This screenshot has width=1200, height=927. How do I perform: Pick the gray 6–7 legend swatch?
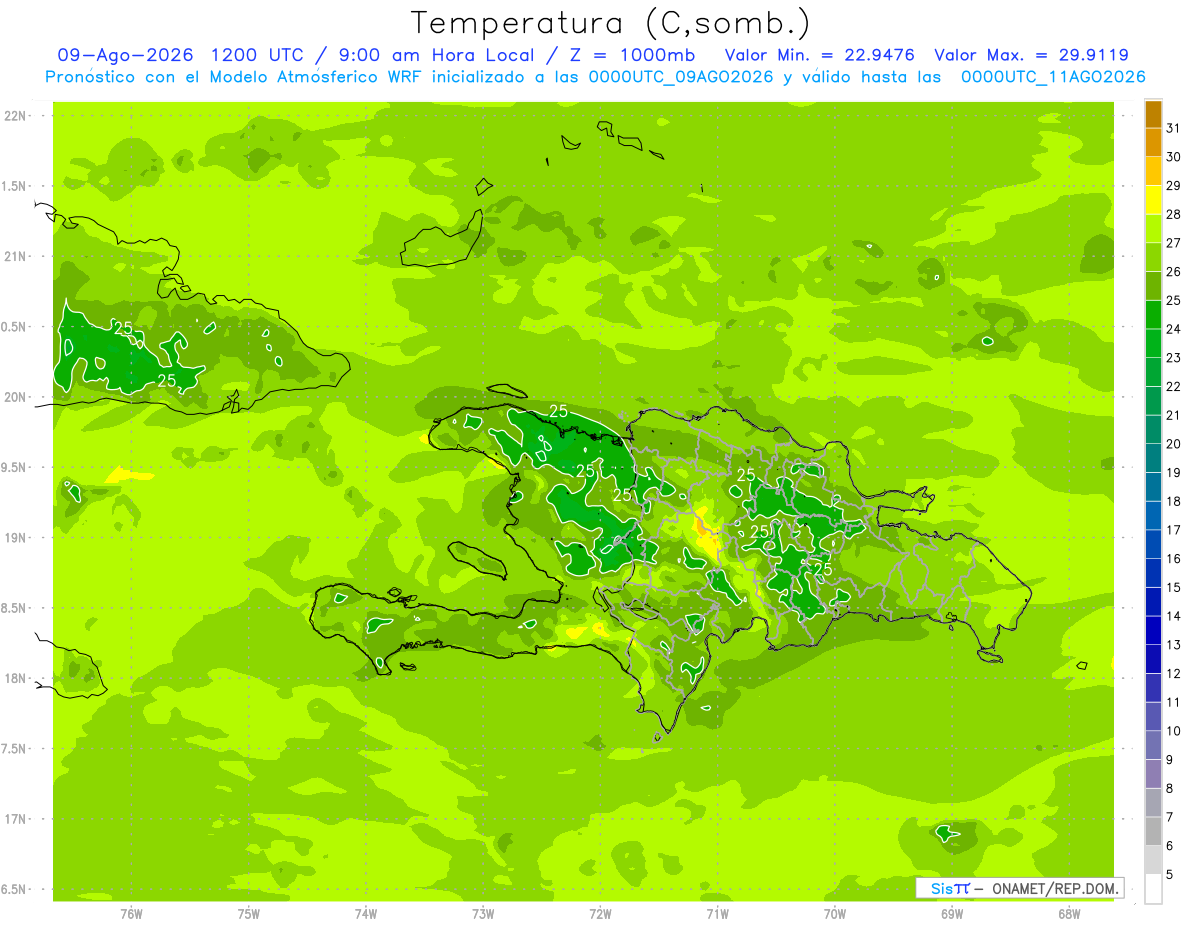[1153, 832]
